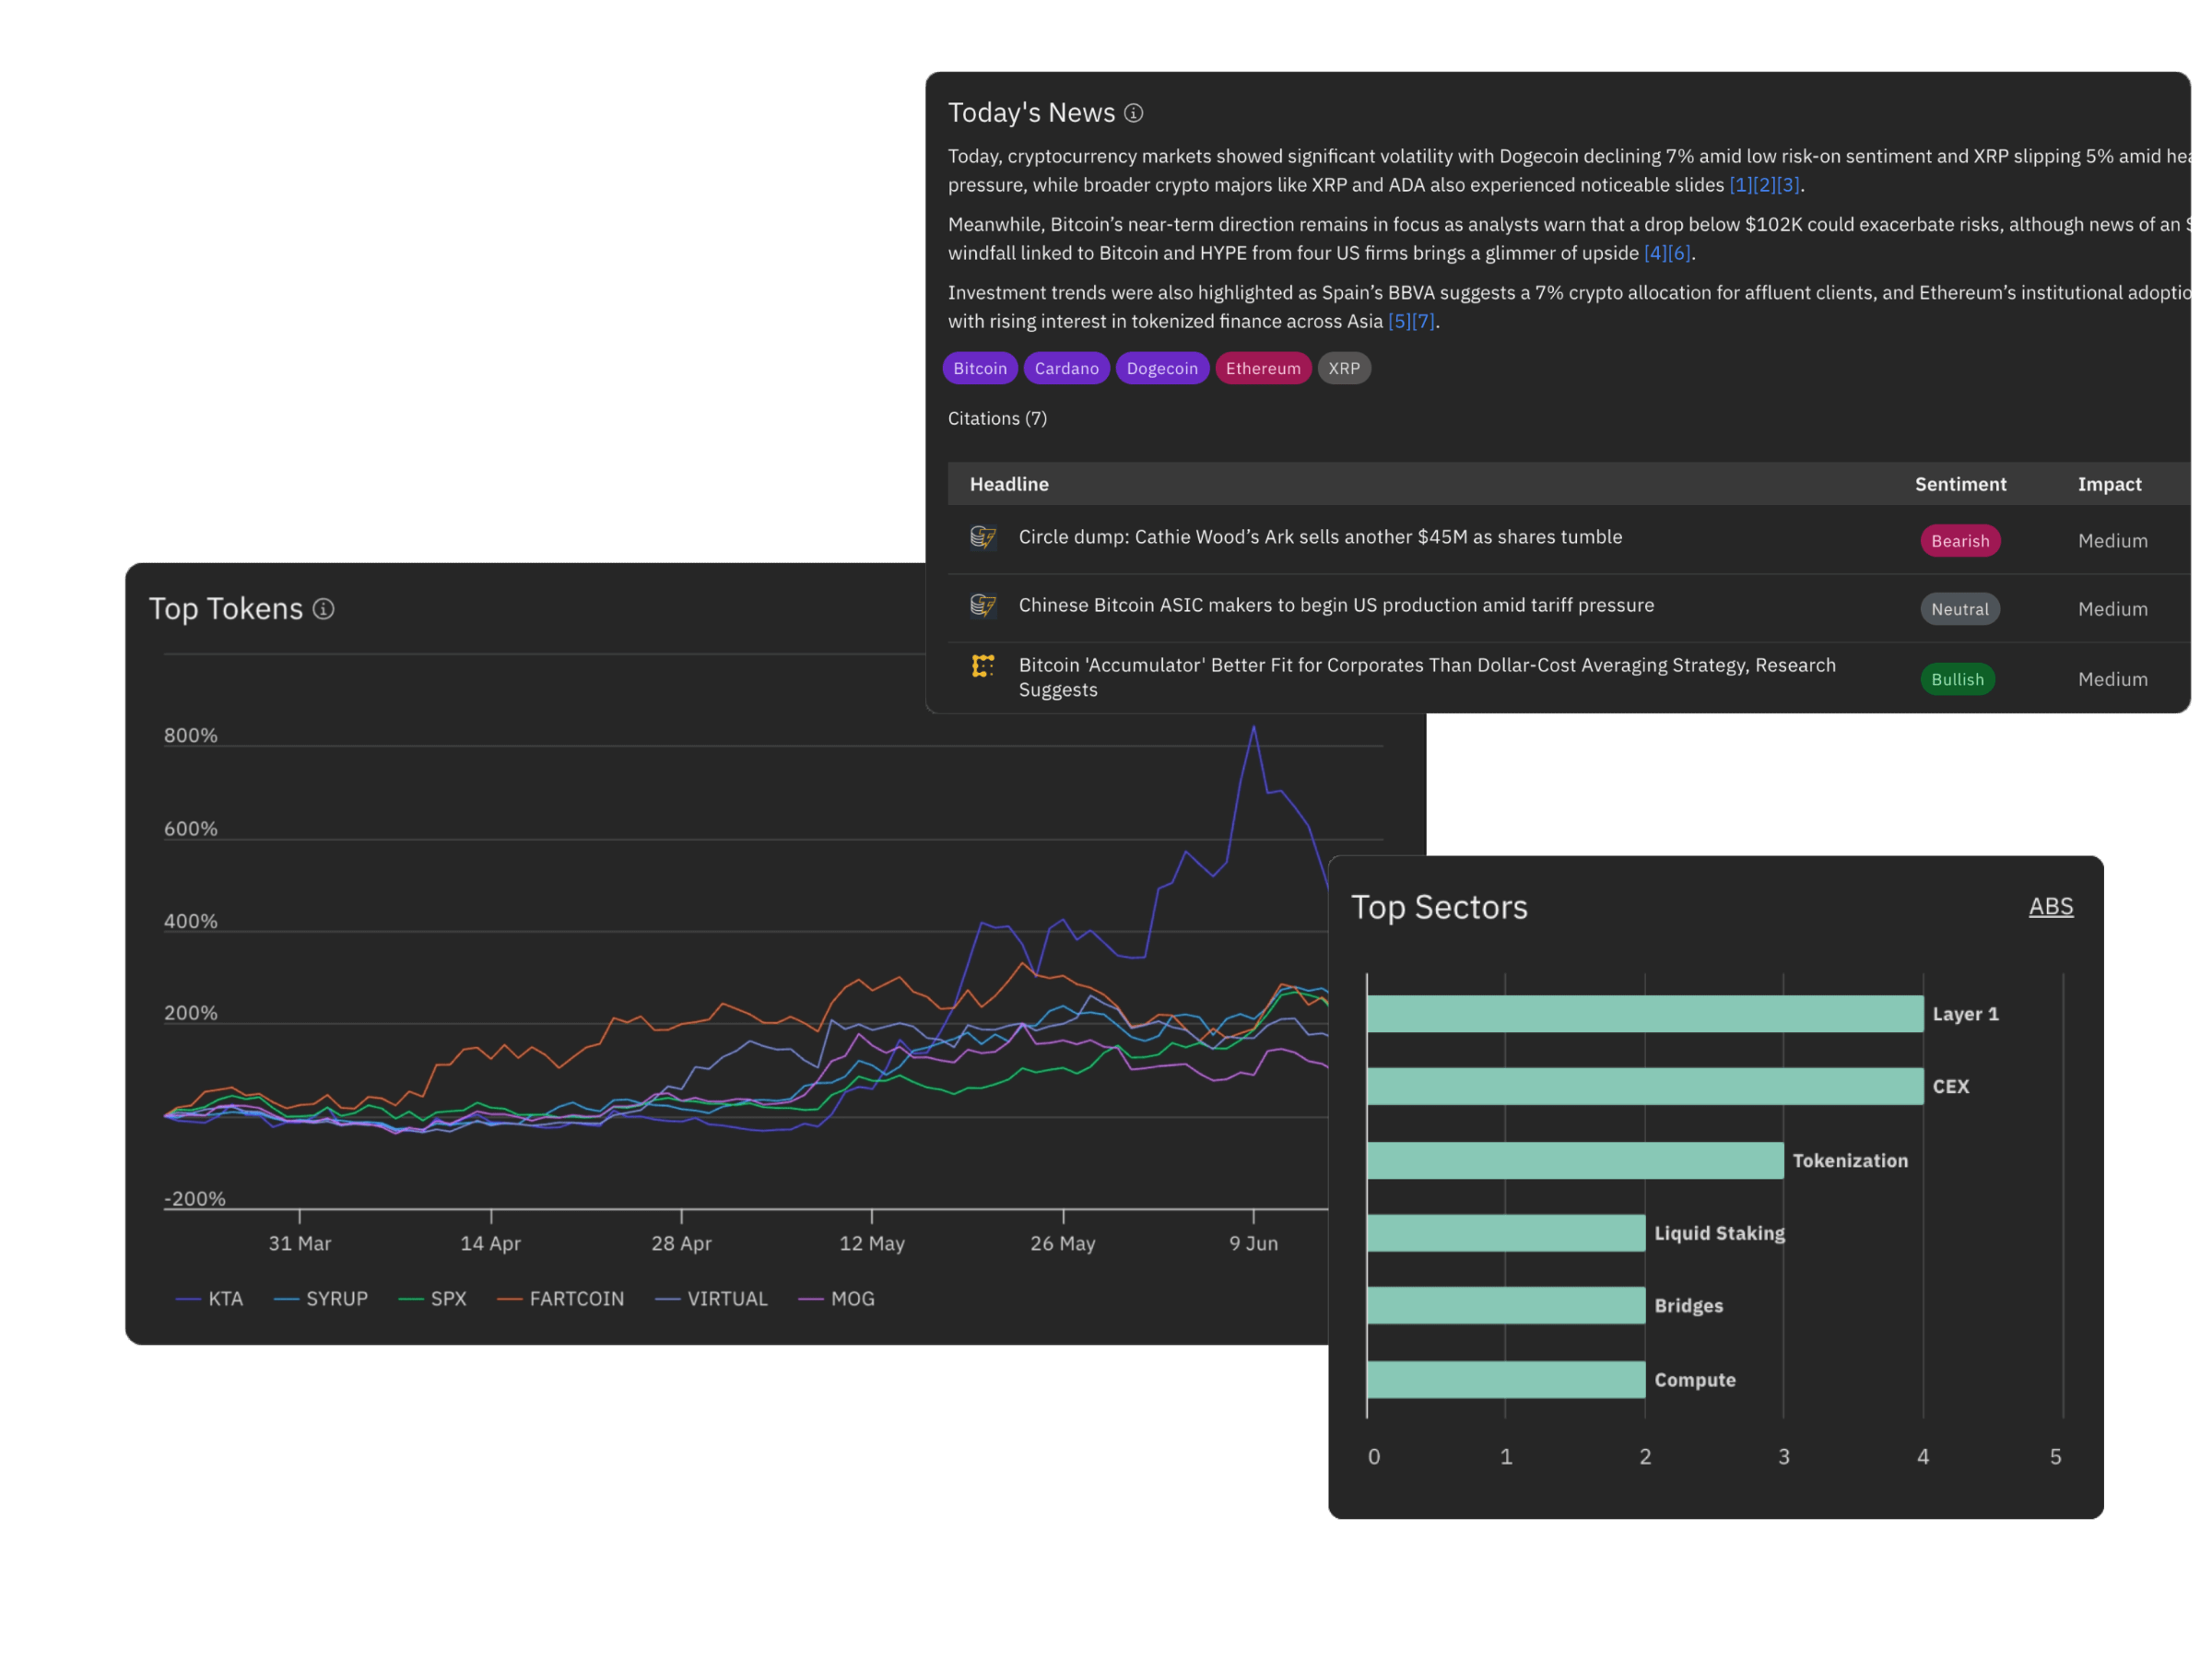Click the source icon beside Circle dump headline
Screen dimensions: 2212x1659
point(983,537)
